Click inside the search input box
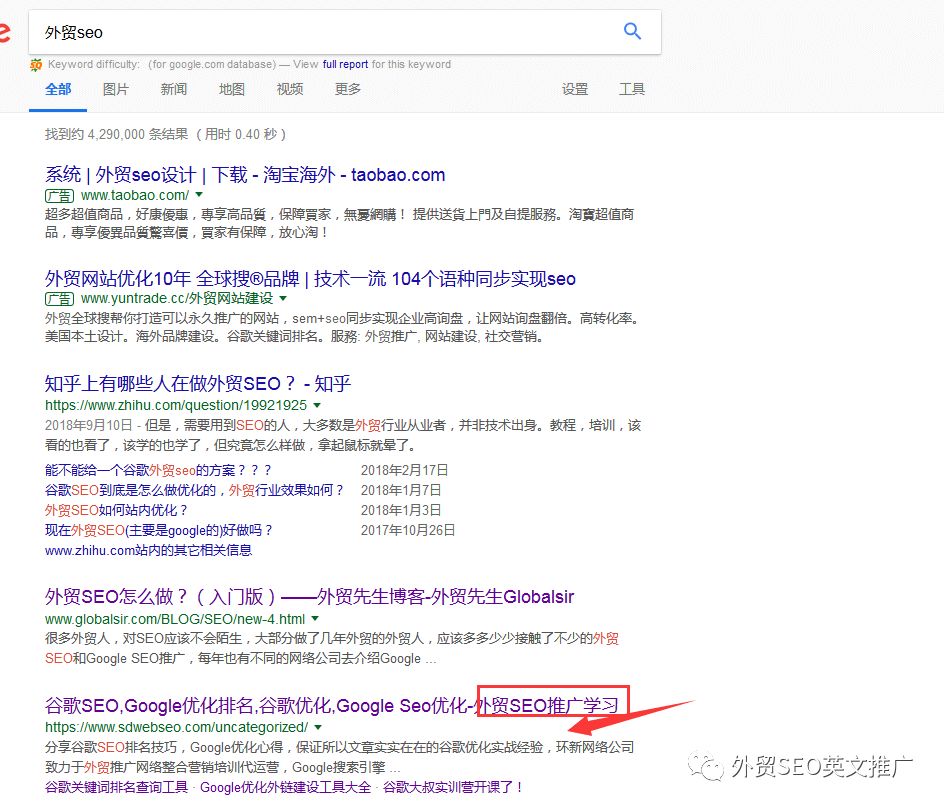 pos(300,31)
